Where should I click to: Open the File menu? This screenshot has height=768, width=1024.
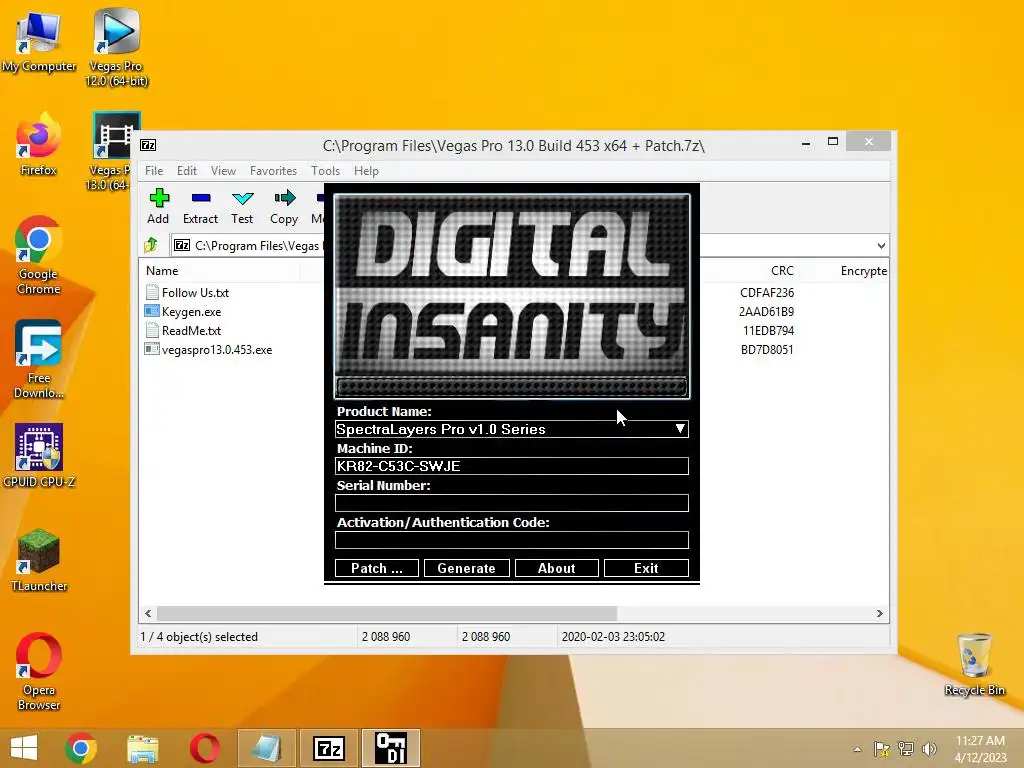click(154, 170)
